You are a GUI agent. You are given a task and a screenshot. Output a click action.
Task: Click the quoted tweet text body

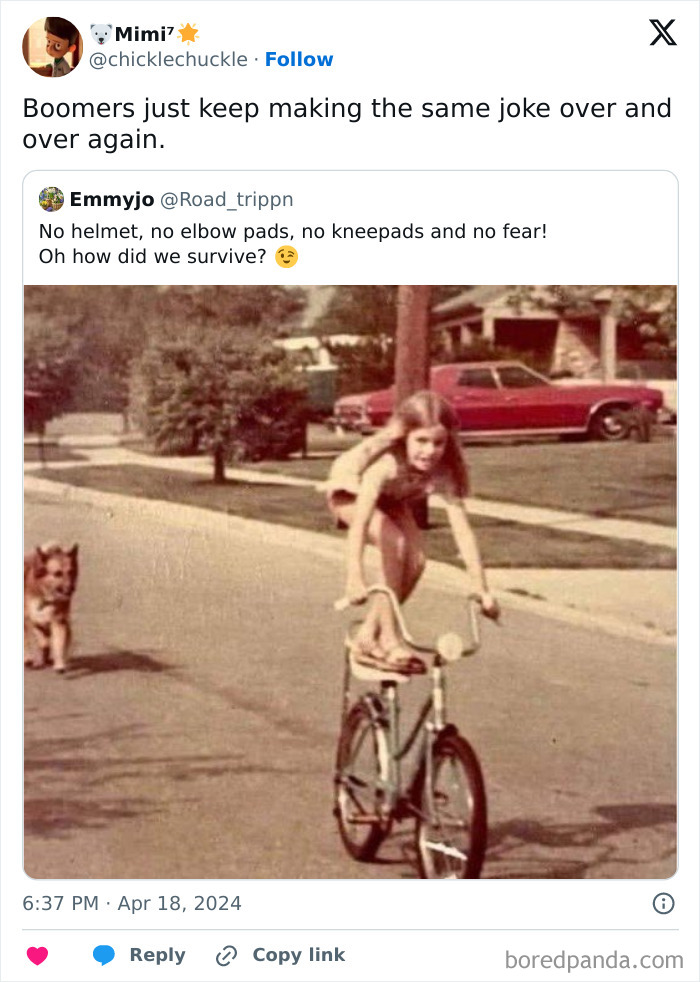coord(293,244)
